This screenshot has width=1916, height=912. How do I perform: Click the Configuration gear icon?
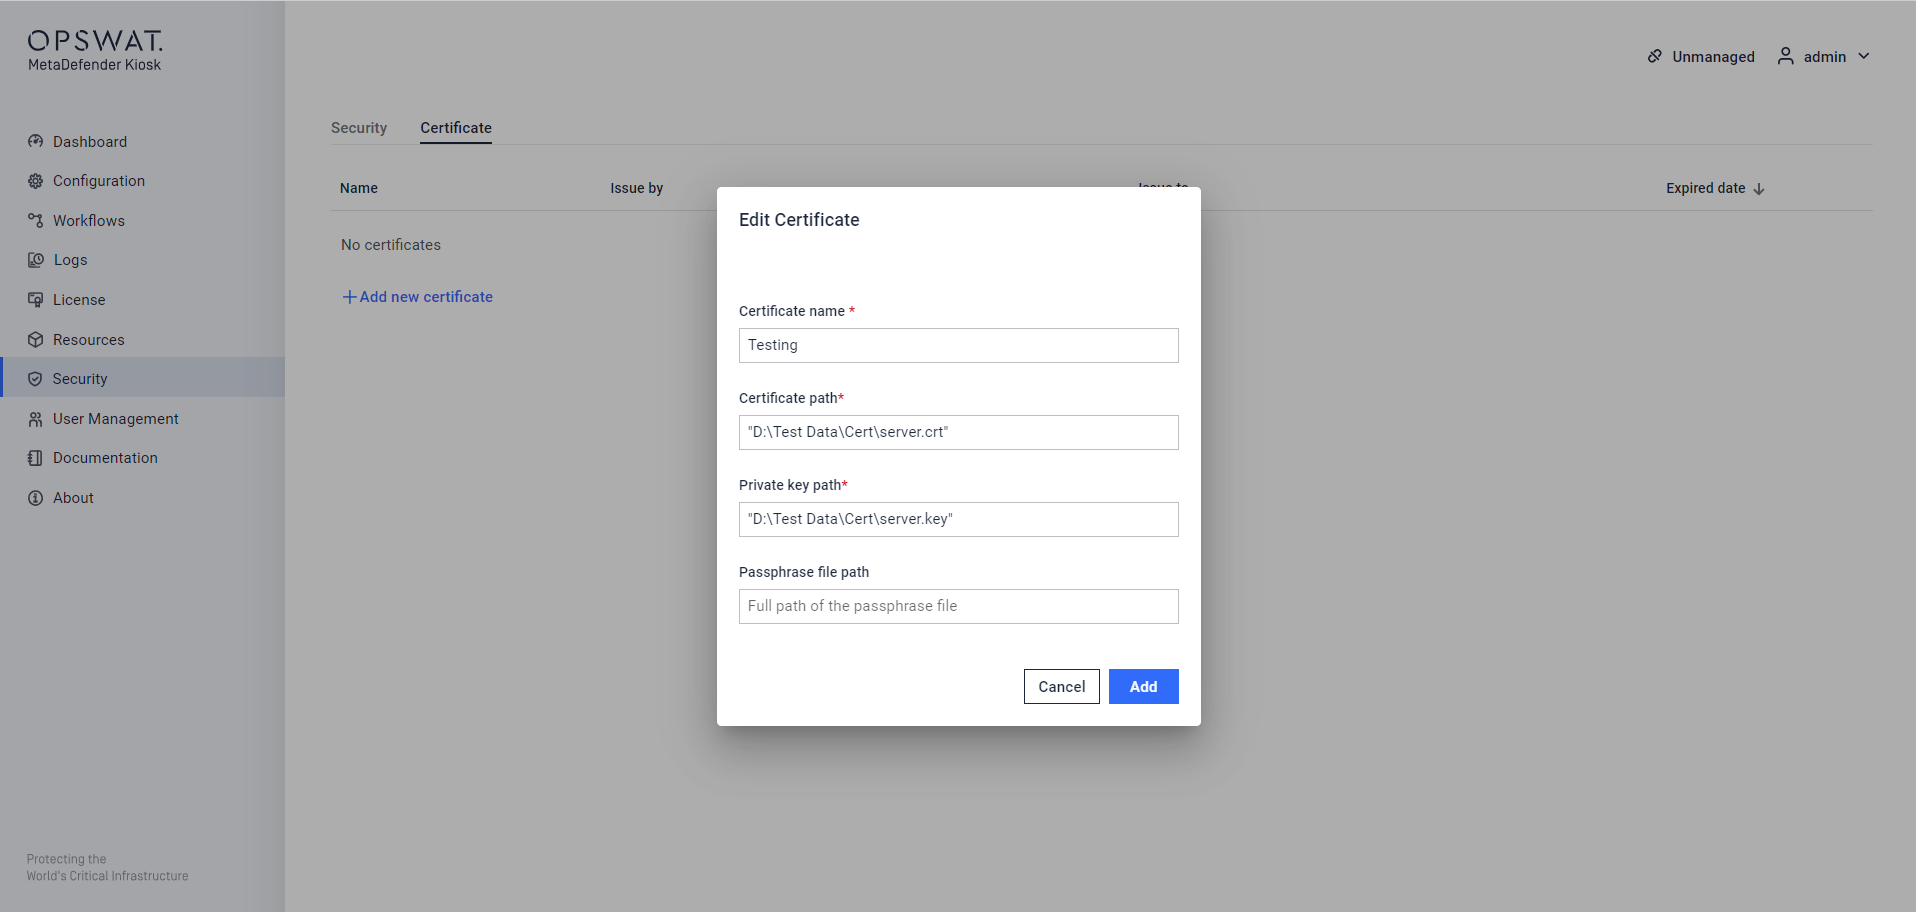35,181
